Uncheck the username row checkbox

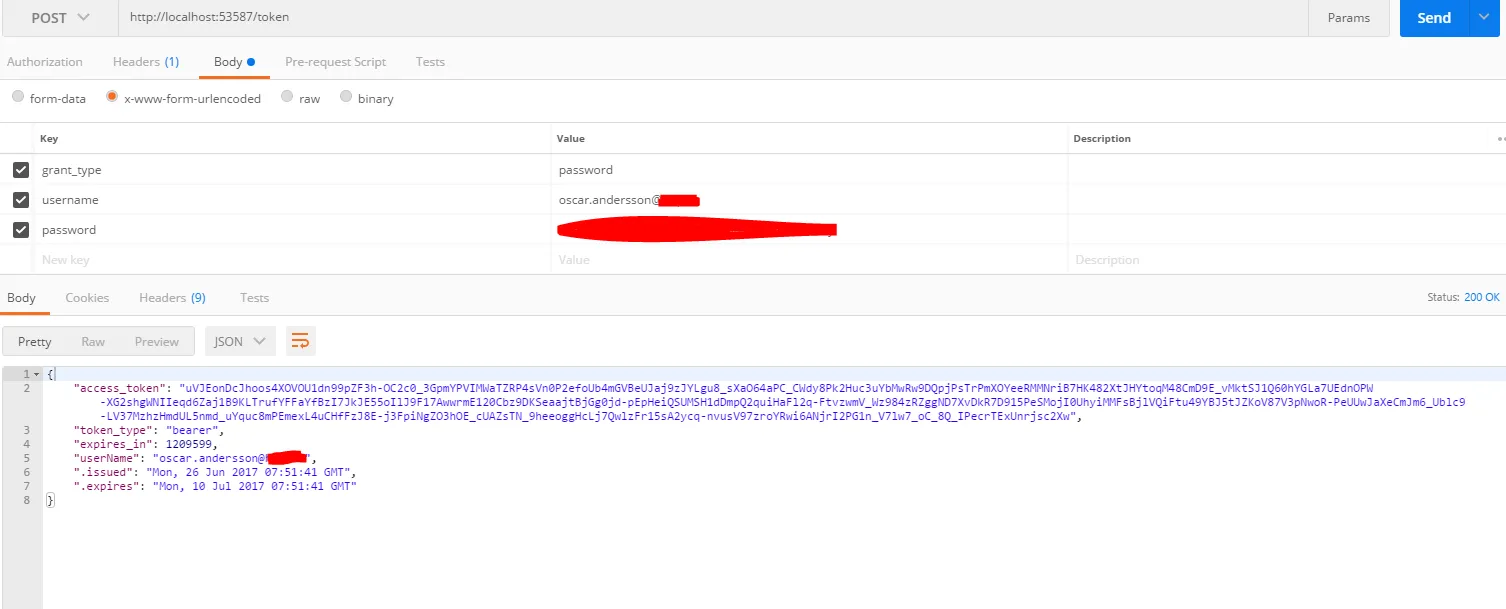click(x=21, y=200)
